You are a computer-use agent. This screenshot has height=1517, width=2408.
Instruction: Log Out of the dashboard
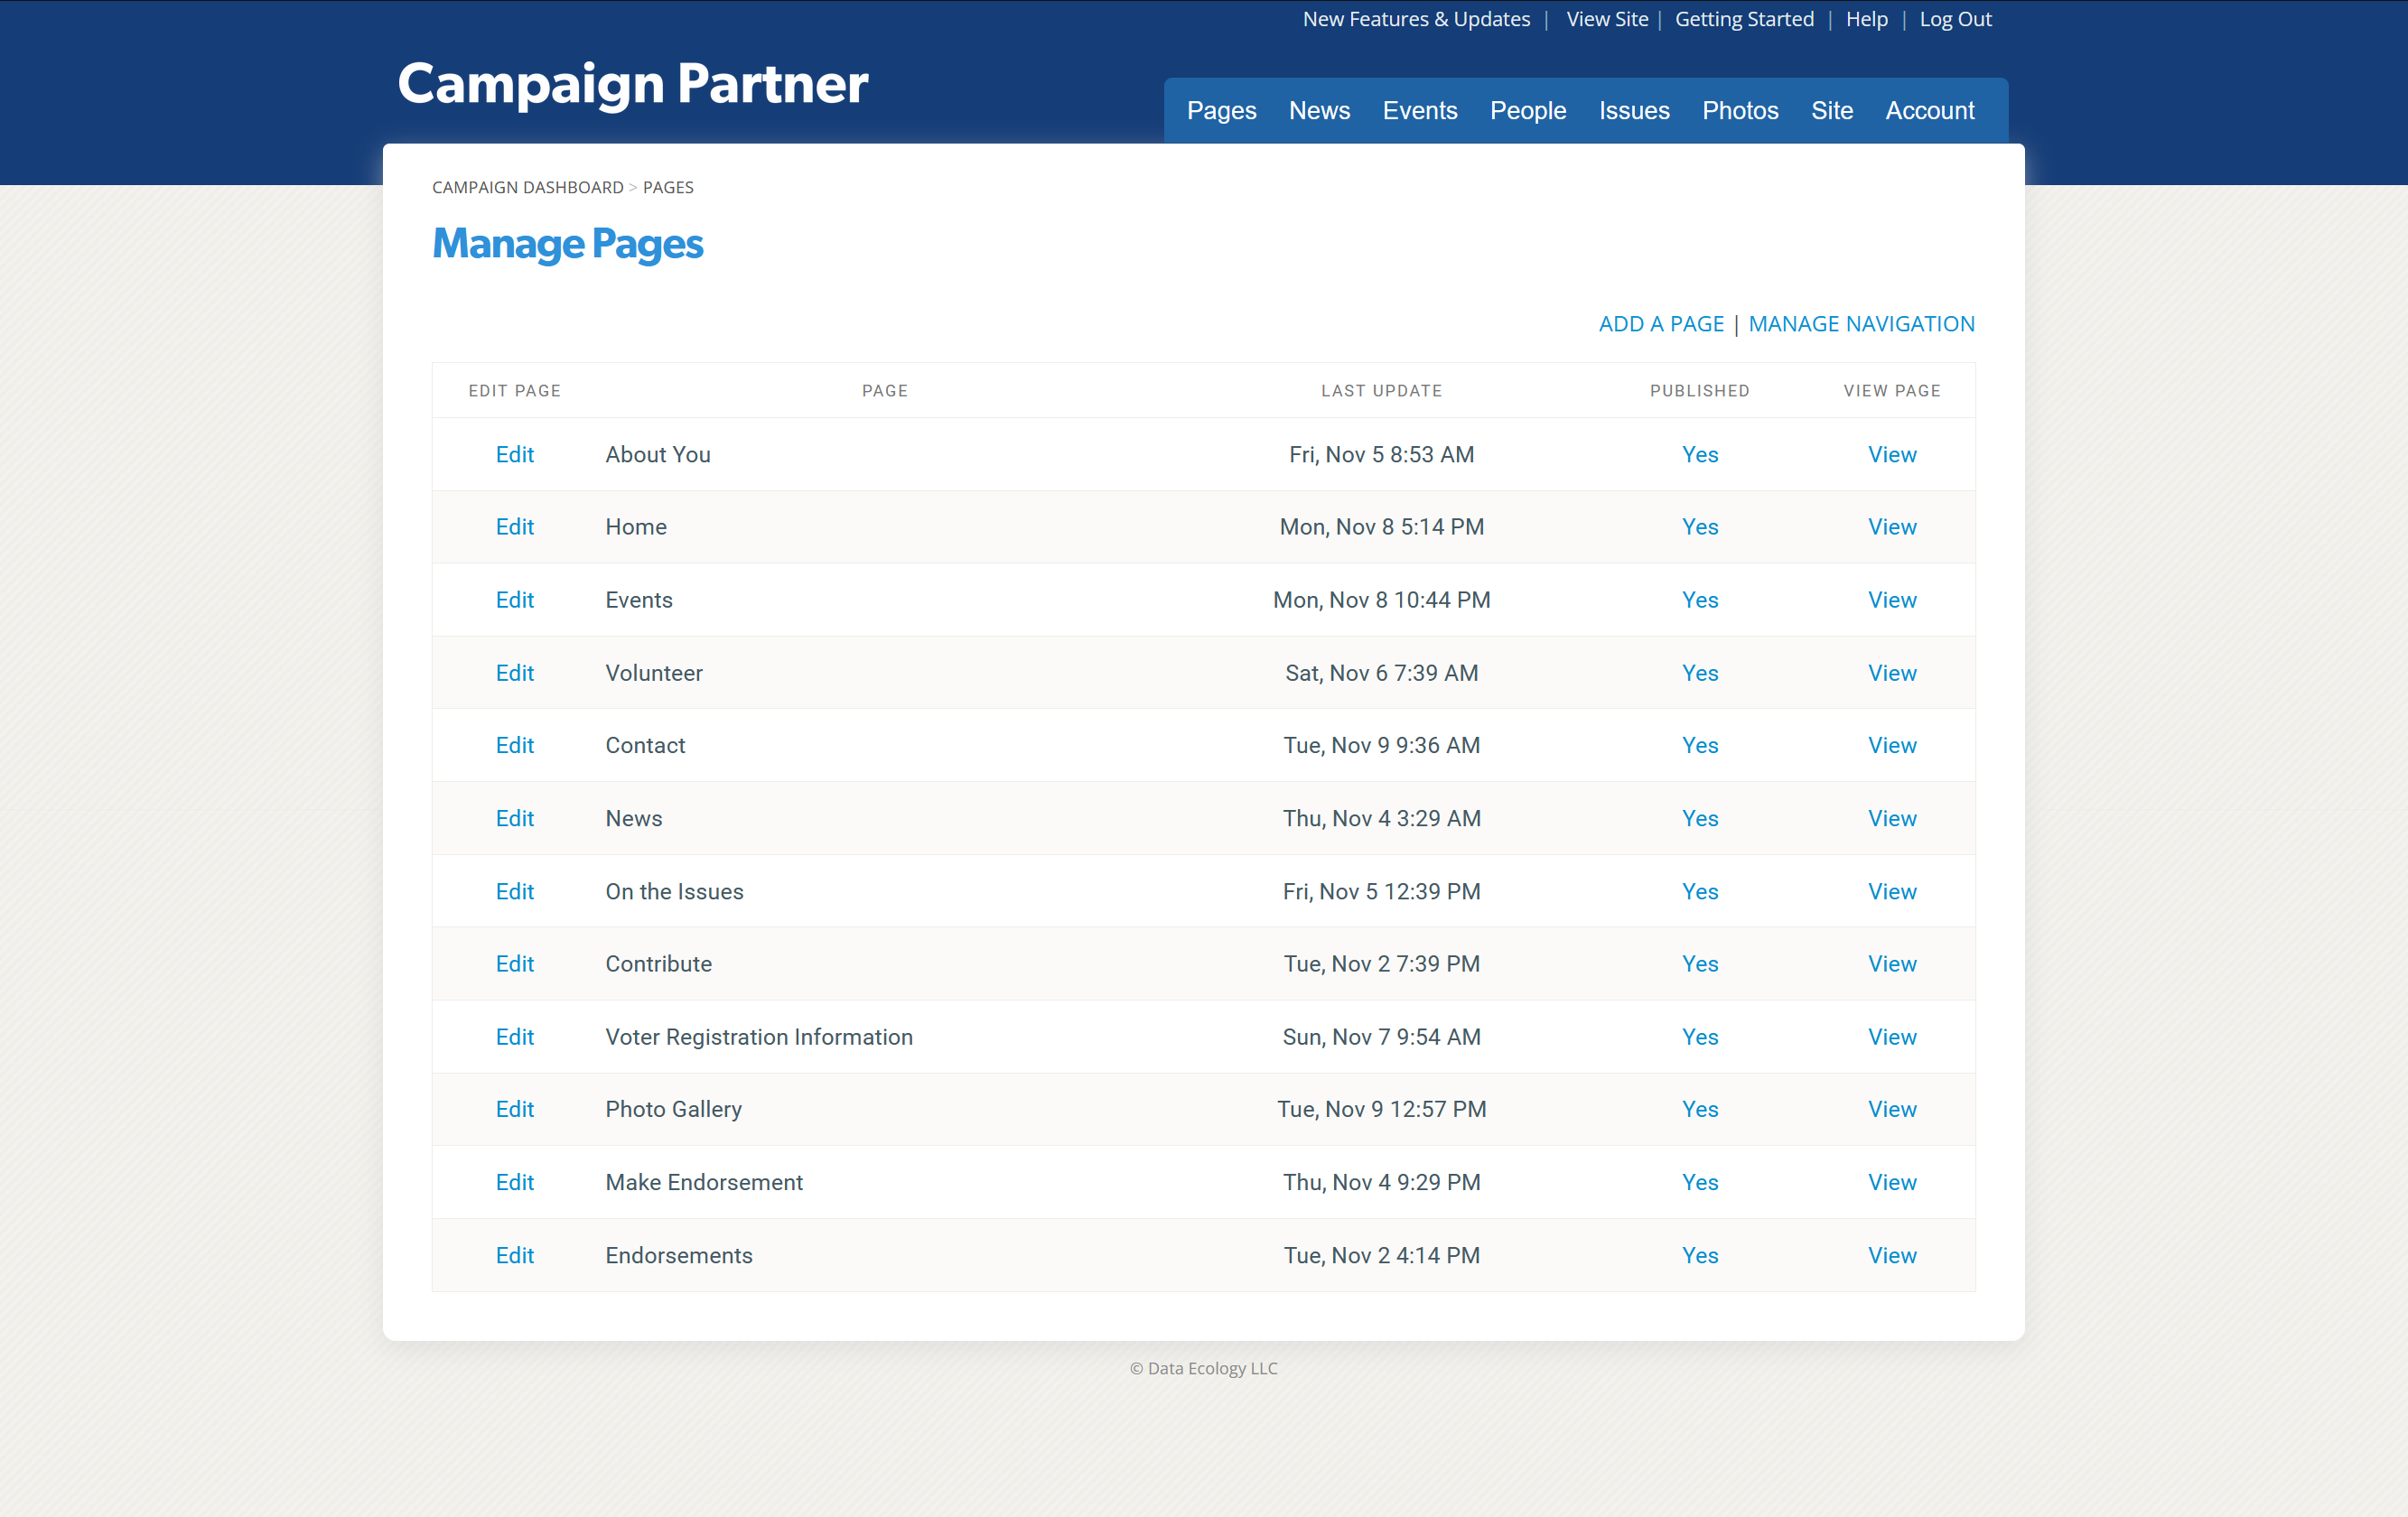1955,19
